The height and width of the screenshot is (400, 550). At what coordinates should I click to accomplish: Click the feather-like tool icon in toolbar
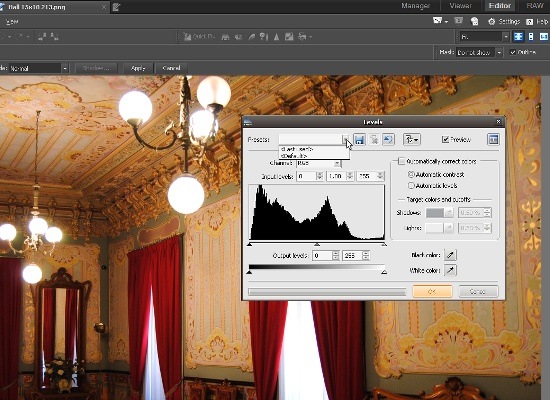tap(251, 37)
